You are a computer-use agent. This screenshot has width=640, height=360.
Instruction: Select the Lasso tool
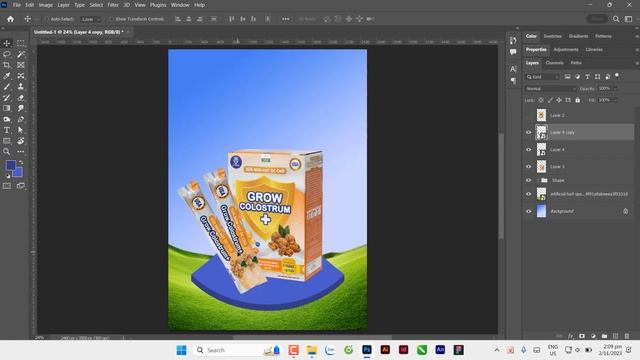click(7, 54)
